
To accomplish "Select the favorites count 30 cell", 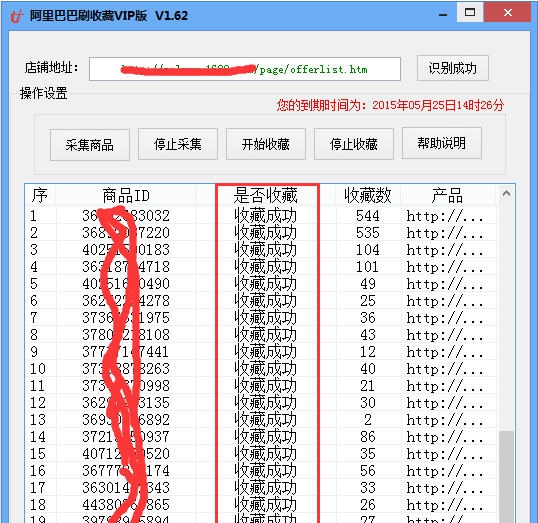I will tap(367, 403).
